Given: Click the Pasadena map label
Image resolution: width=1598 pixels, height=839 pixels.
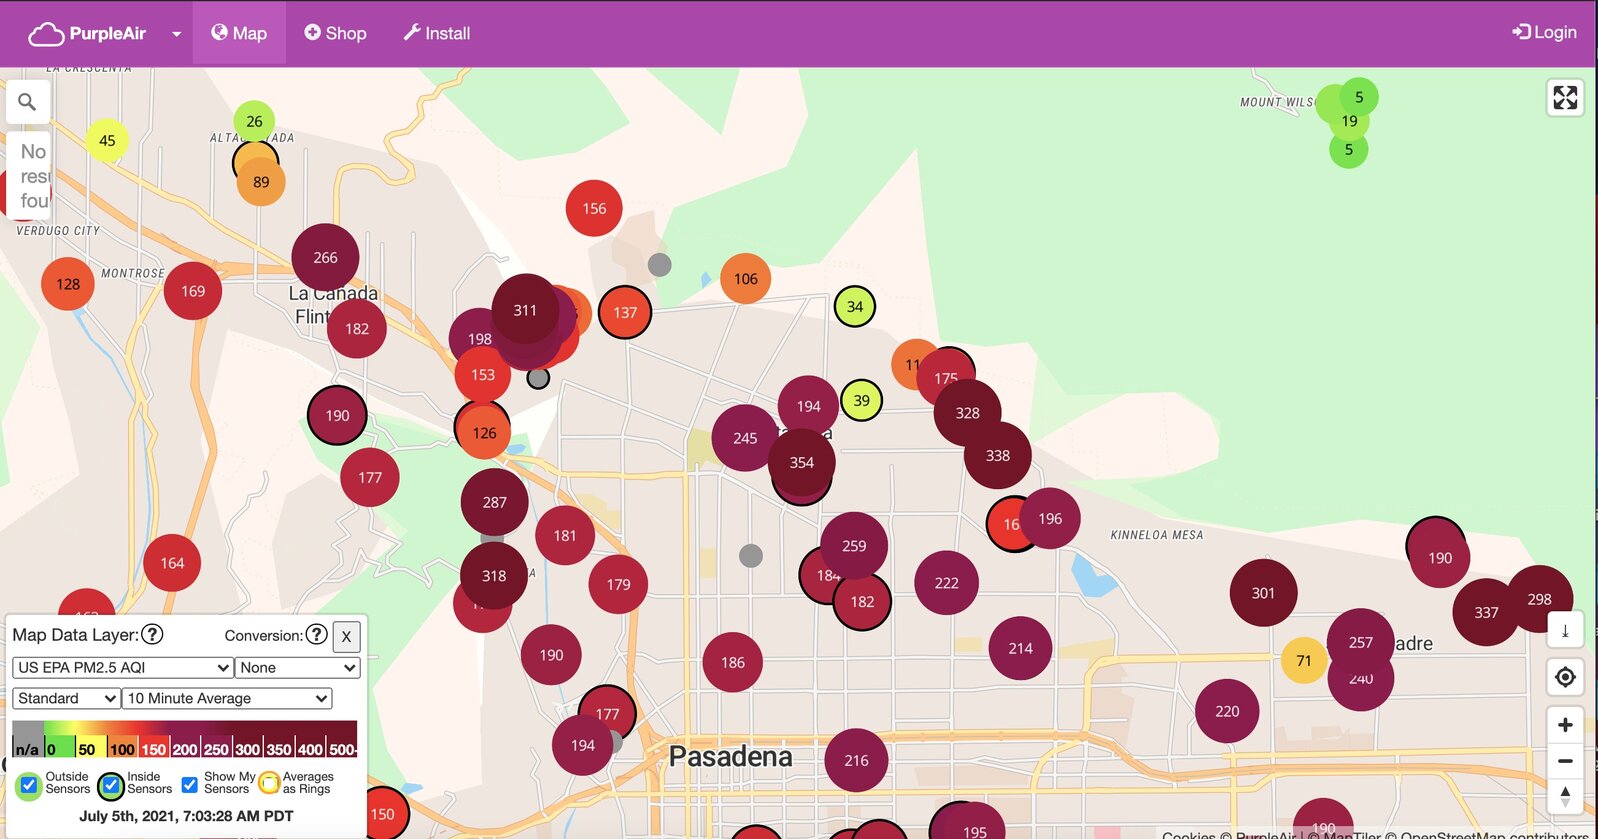Looking at the screenshot, I should (730, 756).
